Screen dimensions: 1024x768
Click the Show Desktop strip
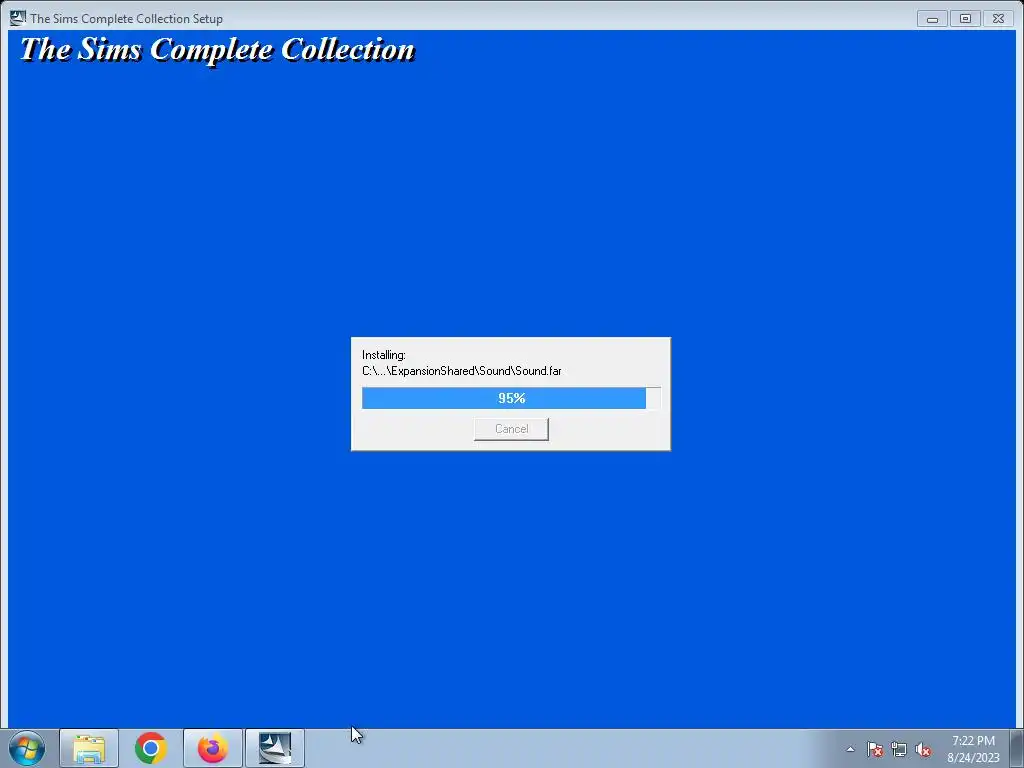click(x=1016, y=748)
